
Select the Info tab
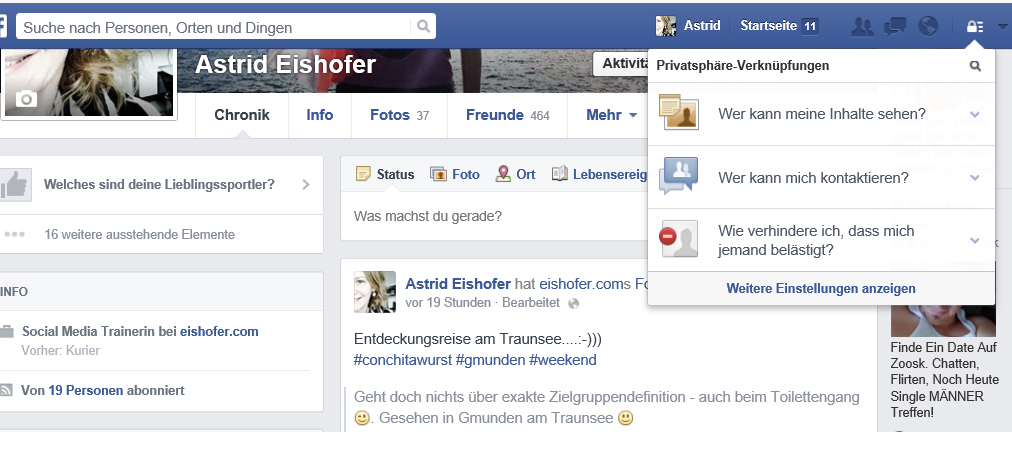pyautogui.click(x=319, y=115)
